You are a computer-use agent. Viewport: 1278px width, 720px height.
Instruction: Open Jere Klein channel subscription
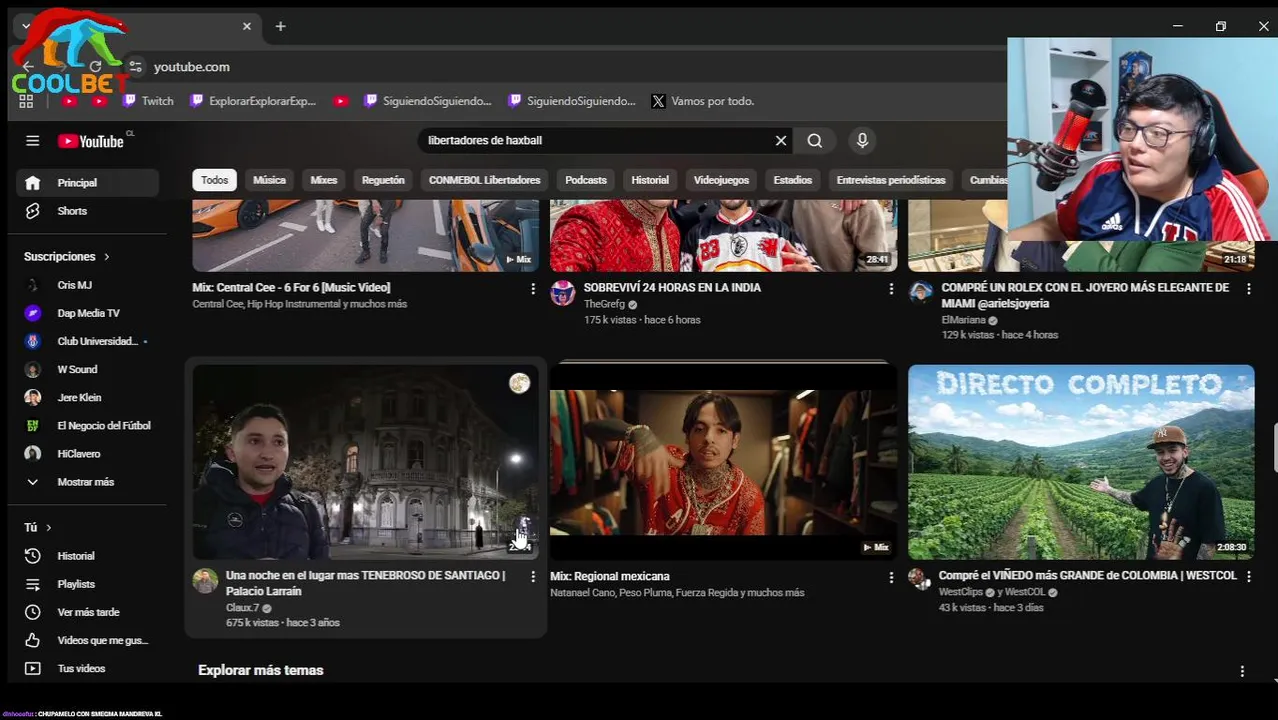[88, 397]
